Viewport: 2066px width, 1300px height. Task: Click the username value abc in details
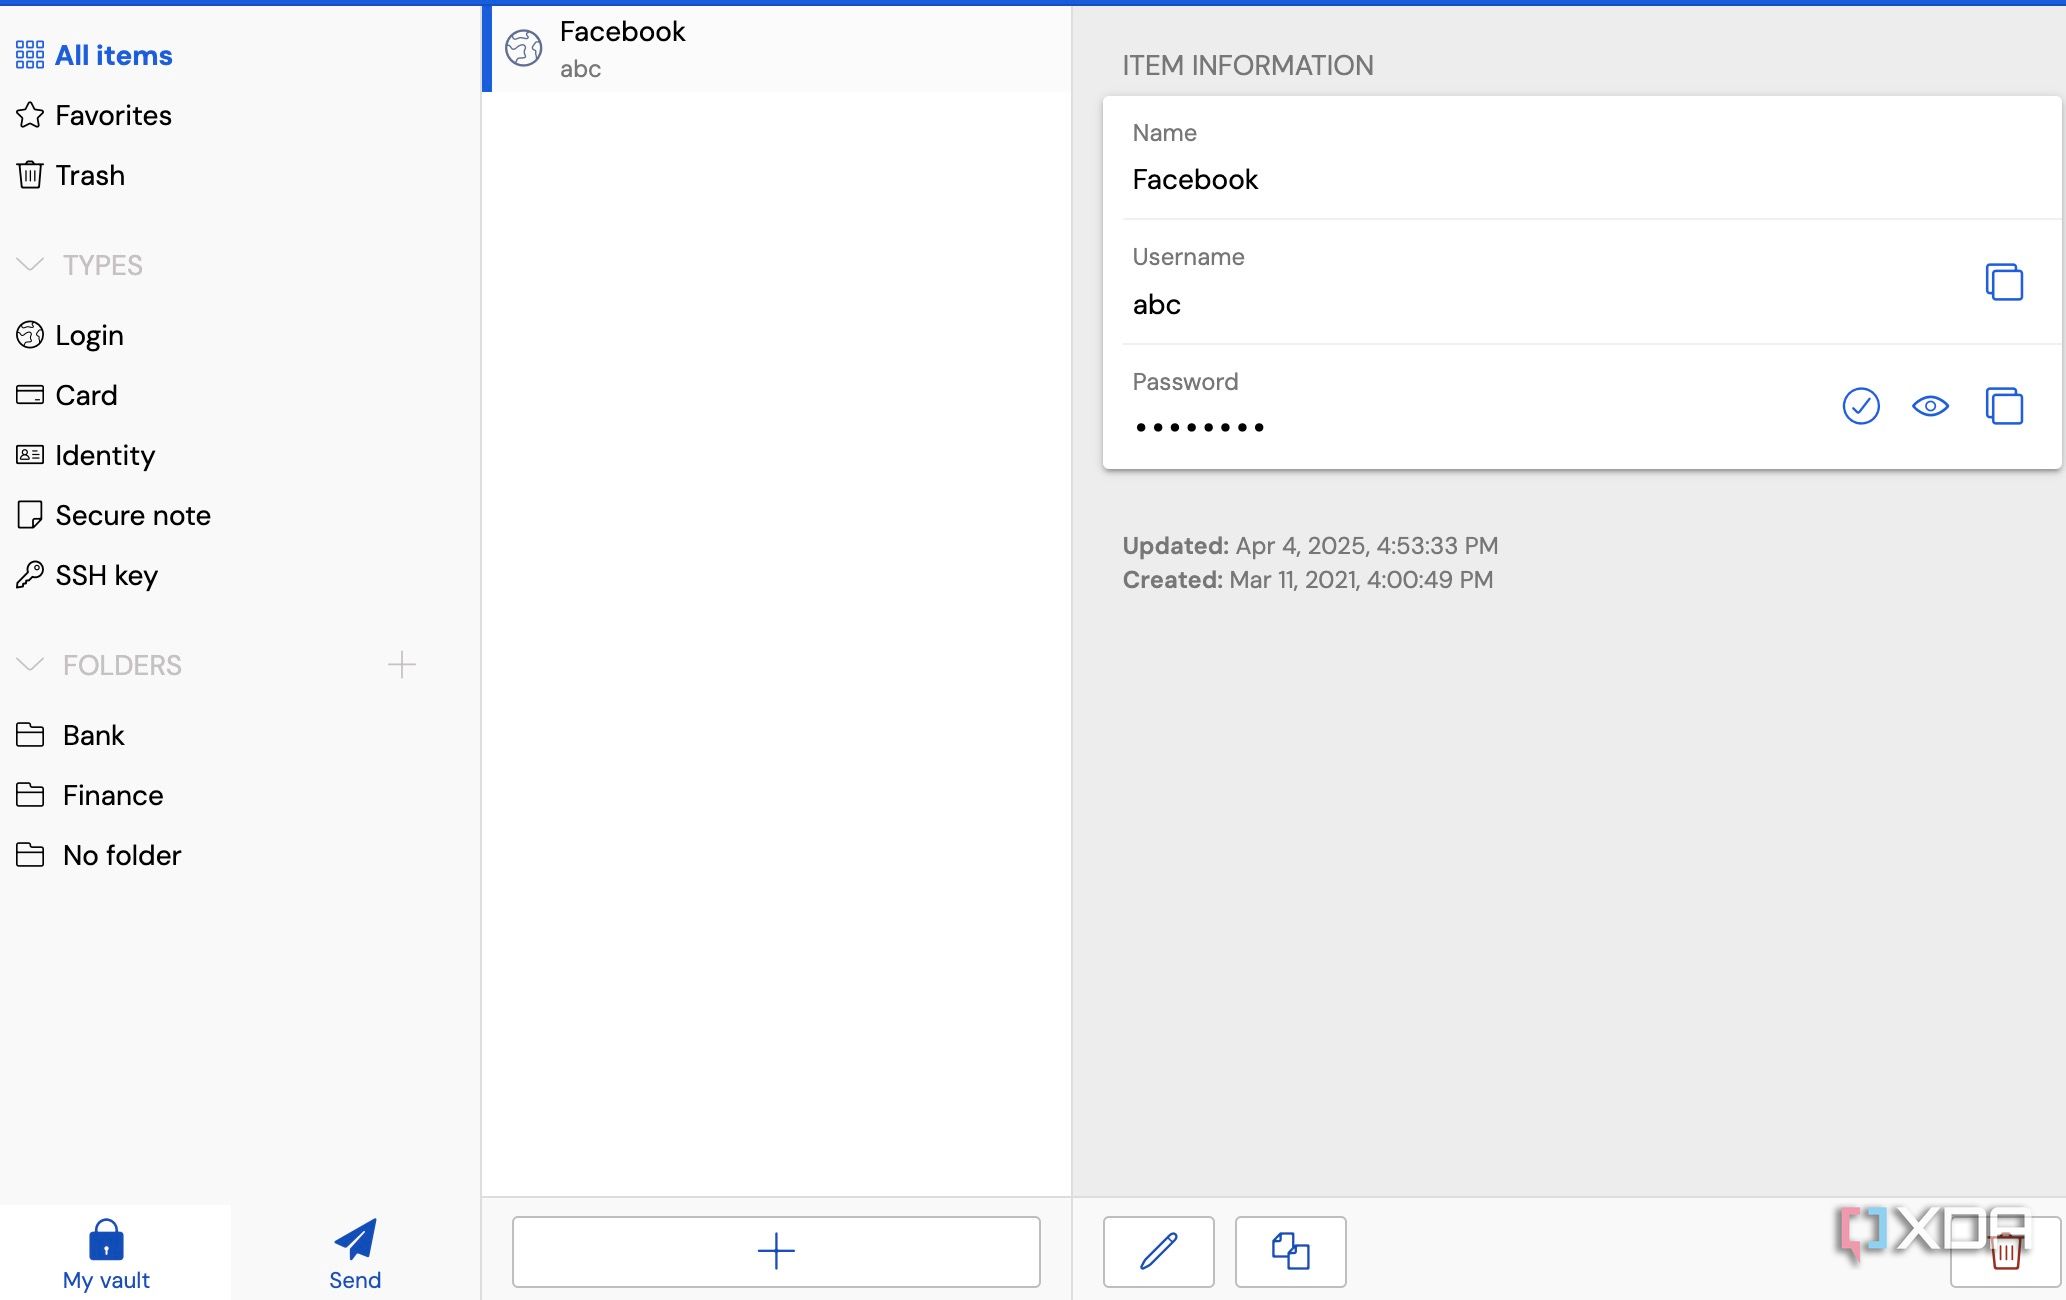pyautogui.click(x=1156, y=305)
